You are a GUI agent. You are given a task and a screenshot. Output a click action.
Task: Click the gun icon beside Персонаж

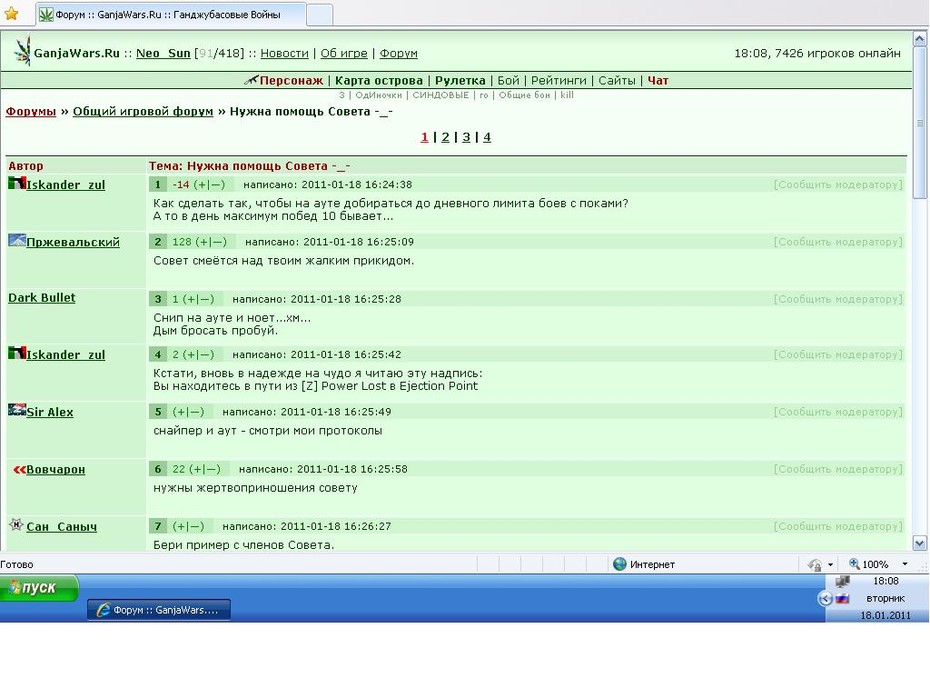pyautogui.click(x=251, y=80)
